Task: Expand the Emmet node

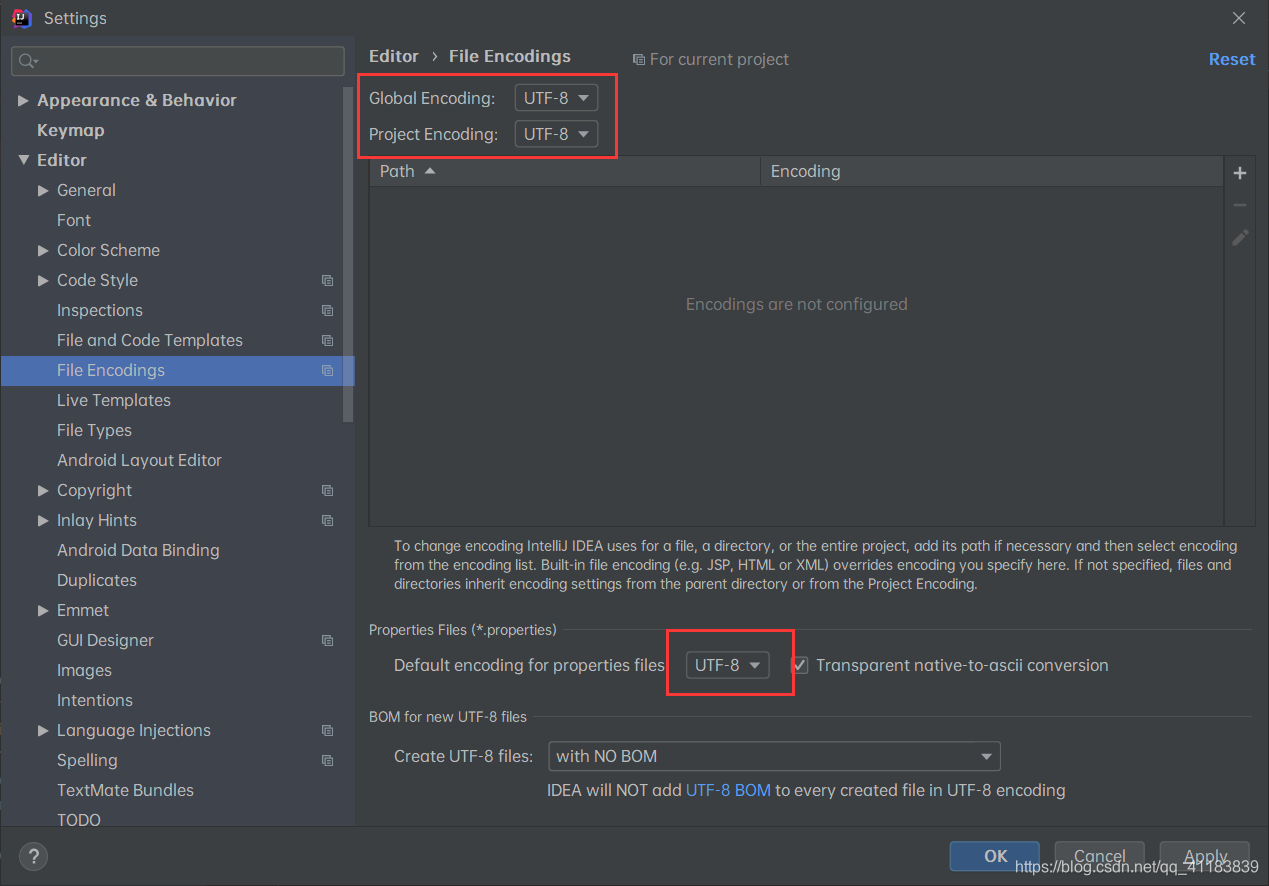Action: (x=43, y=611)
